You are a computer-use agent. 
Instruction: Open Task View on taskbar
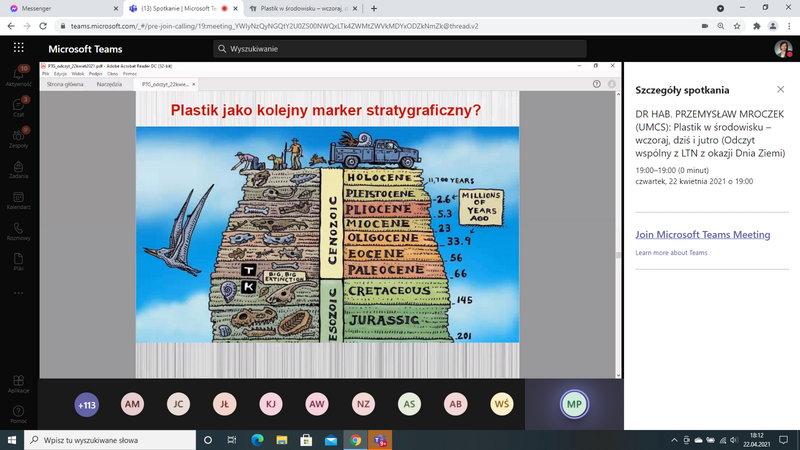(232, 440)
